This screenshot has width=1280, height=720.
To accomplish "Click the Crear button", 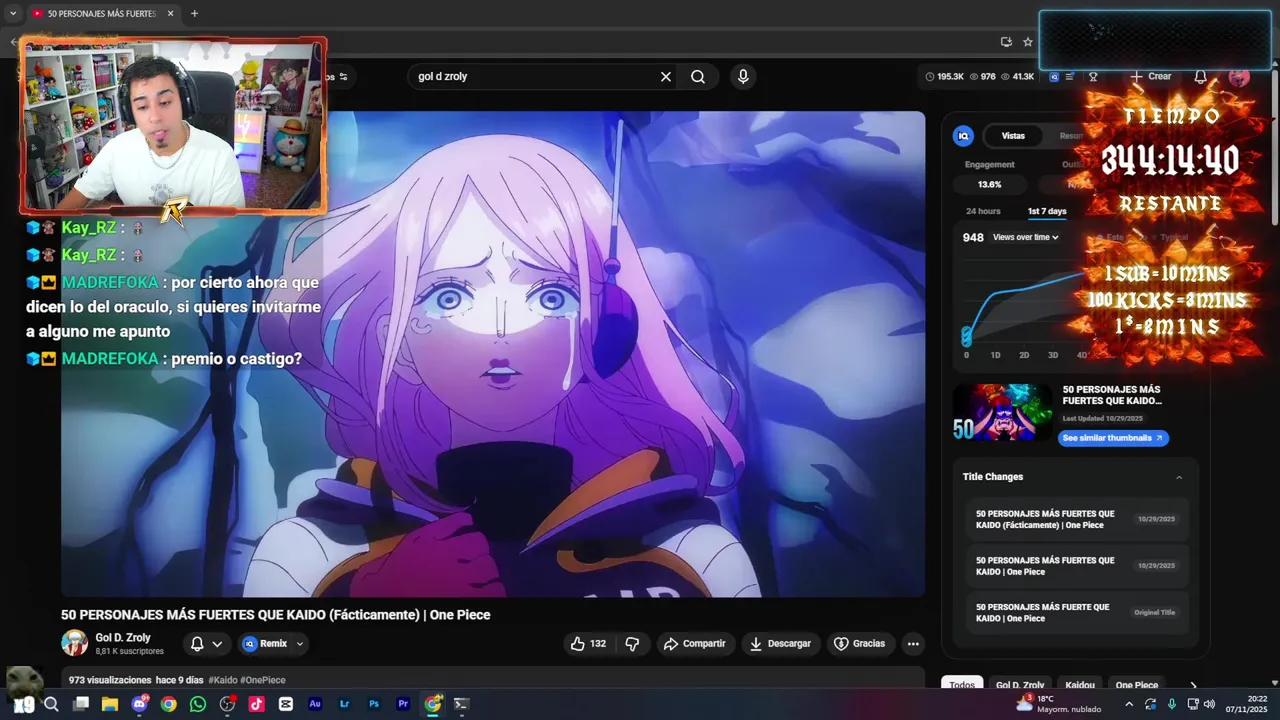I will [1151, 77].
